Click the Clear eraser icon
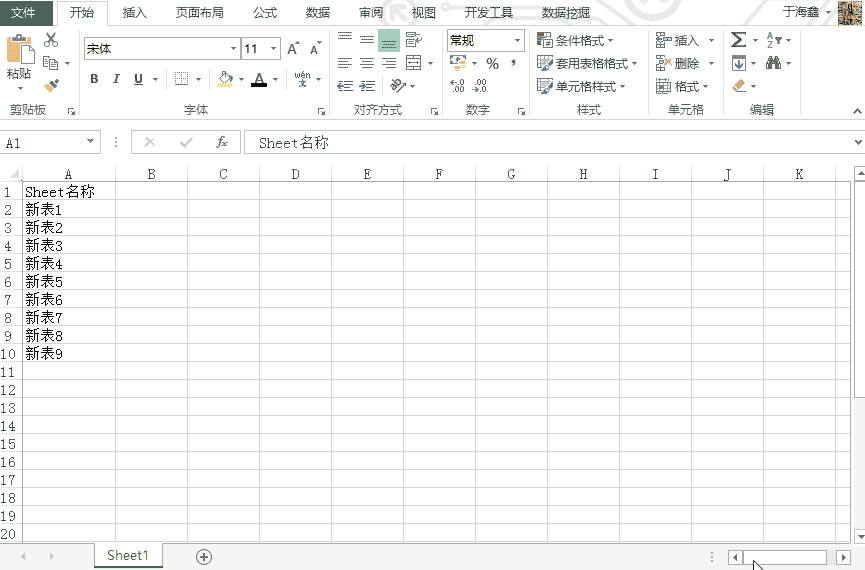865x570 pixels. coord(739,86)
